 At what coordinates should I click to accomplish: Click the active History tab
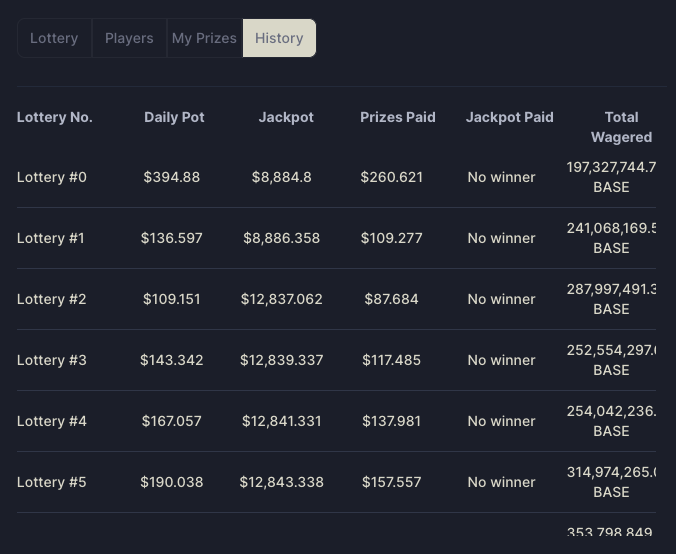[x=279, y=38]
